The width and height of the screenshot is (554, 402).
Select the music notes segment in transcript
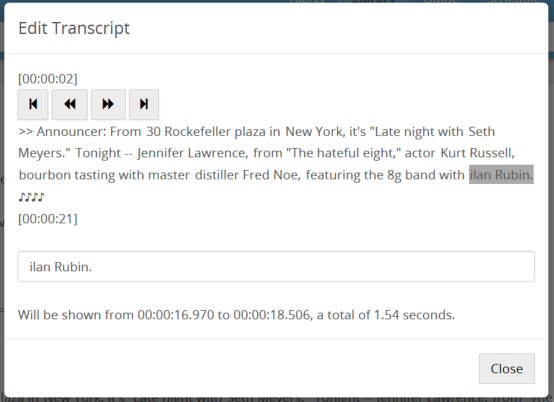click(31, 197)
